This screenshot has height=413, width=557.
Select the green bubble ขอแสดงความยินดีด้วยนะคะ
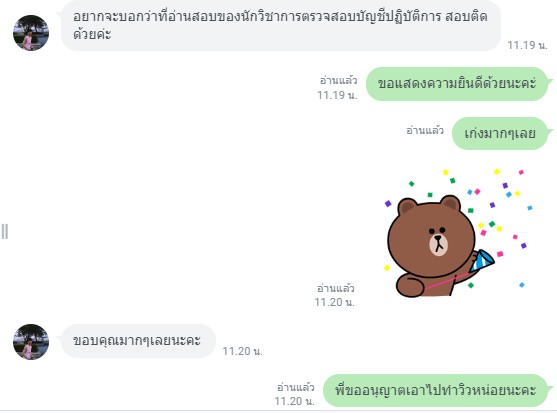tap(457, 84)
